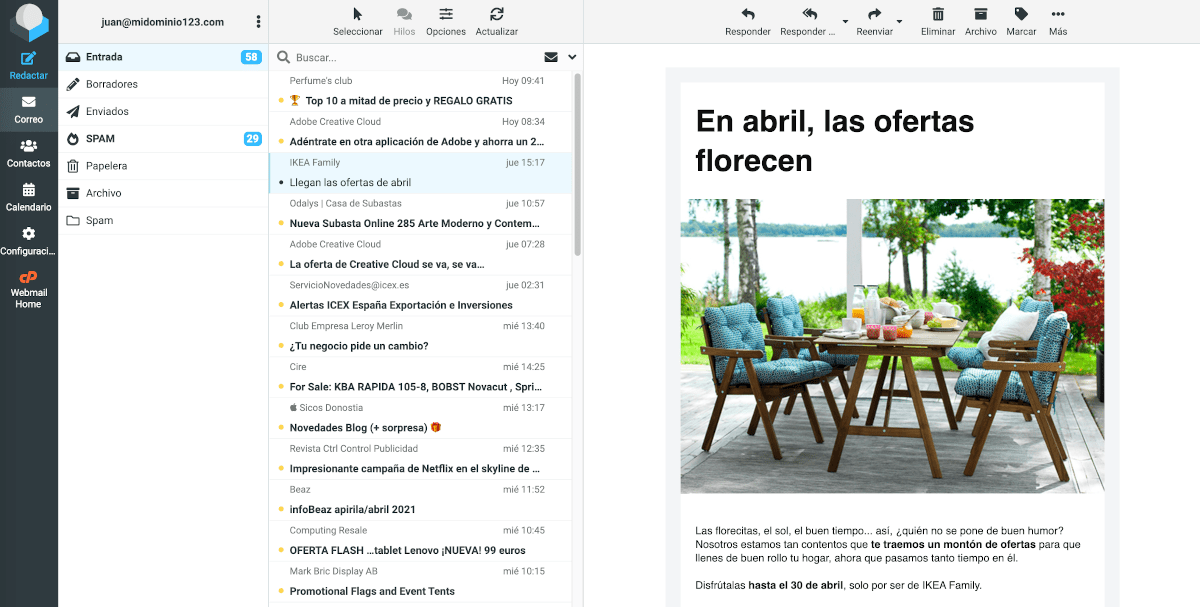This screenshot has width=1200, height=607.
Task: Click sender 'Odalys | Casa de Subastas'
Action: [346, 204]
